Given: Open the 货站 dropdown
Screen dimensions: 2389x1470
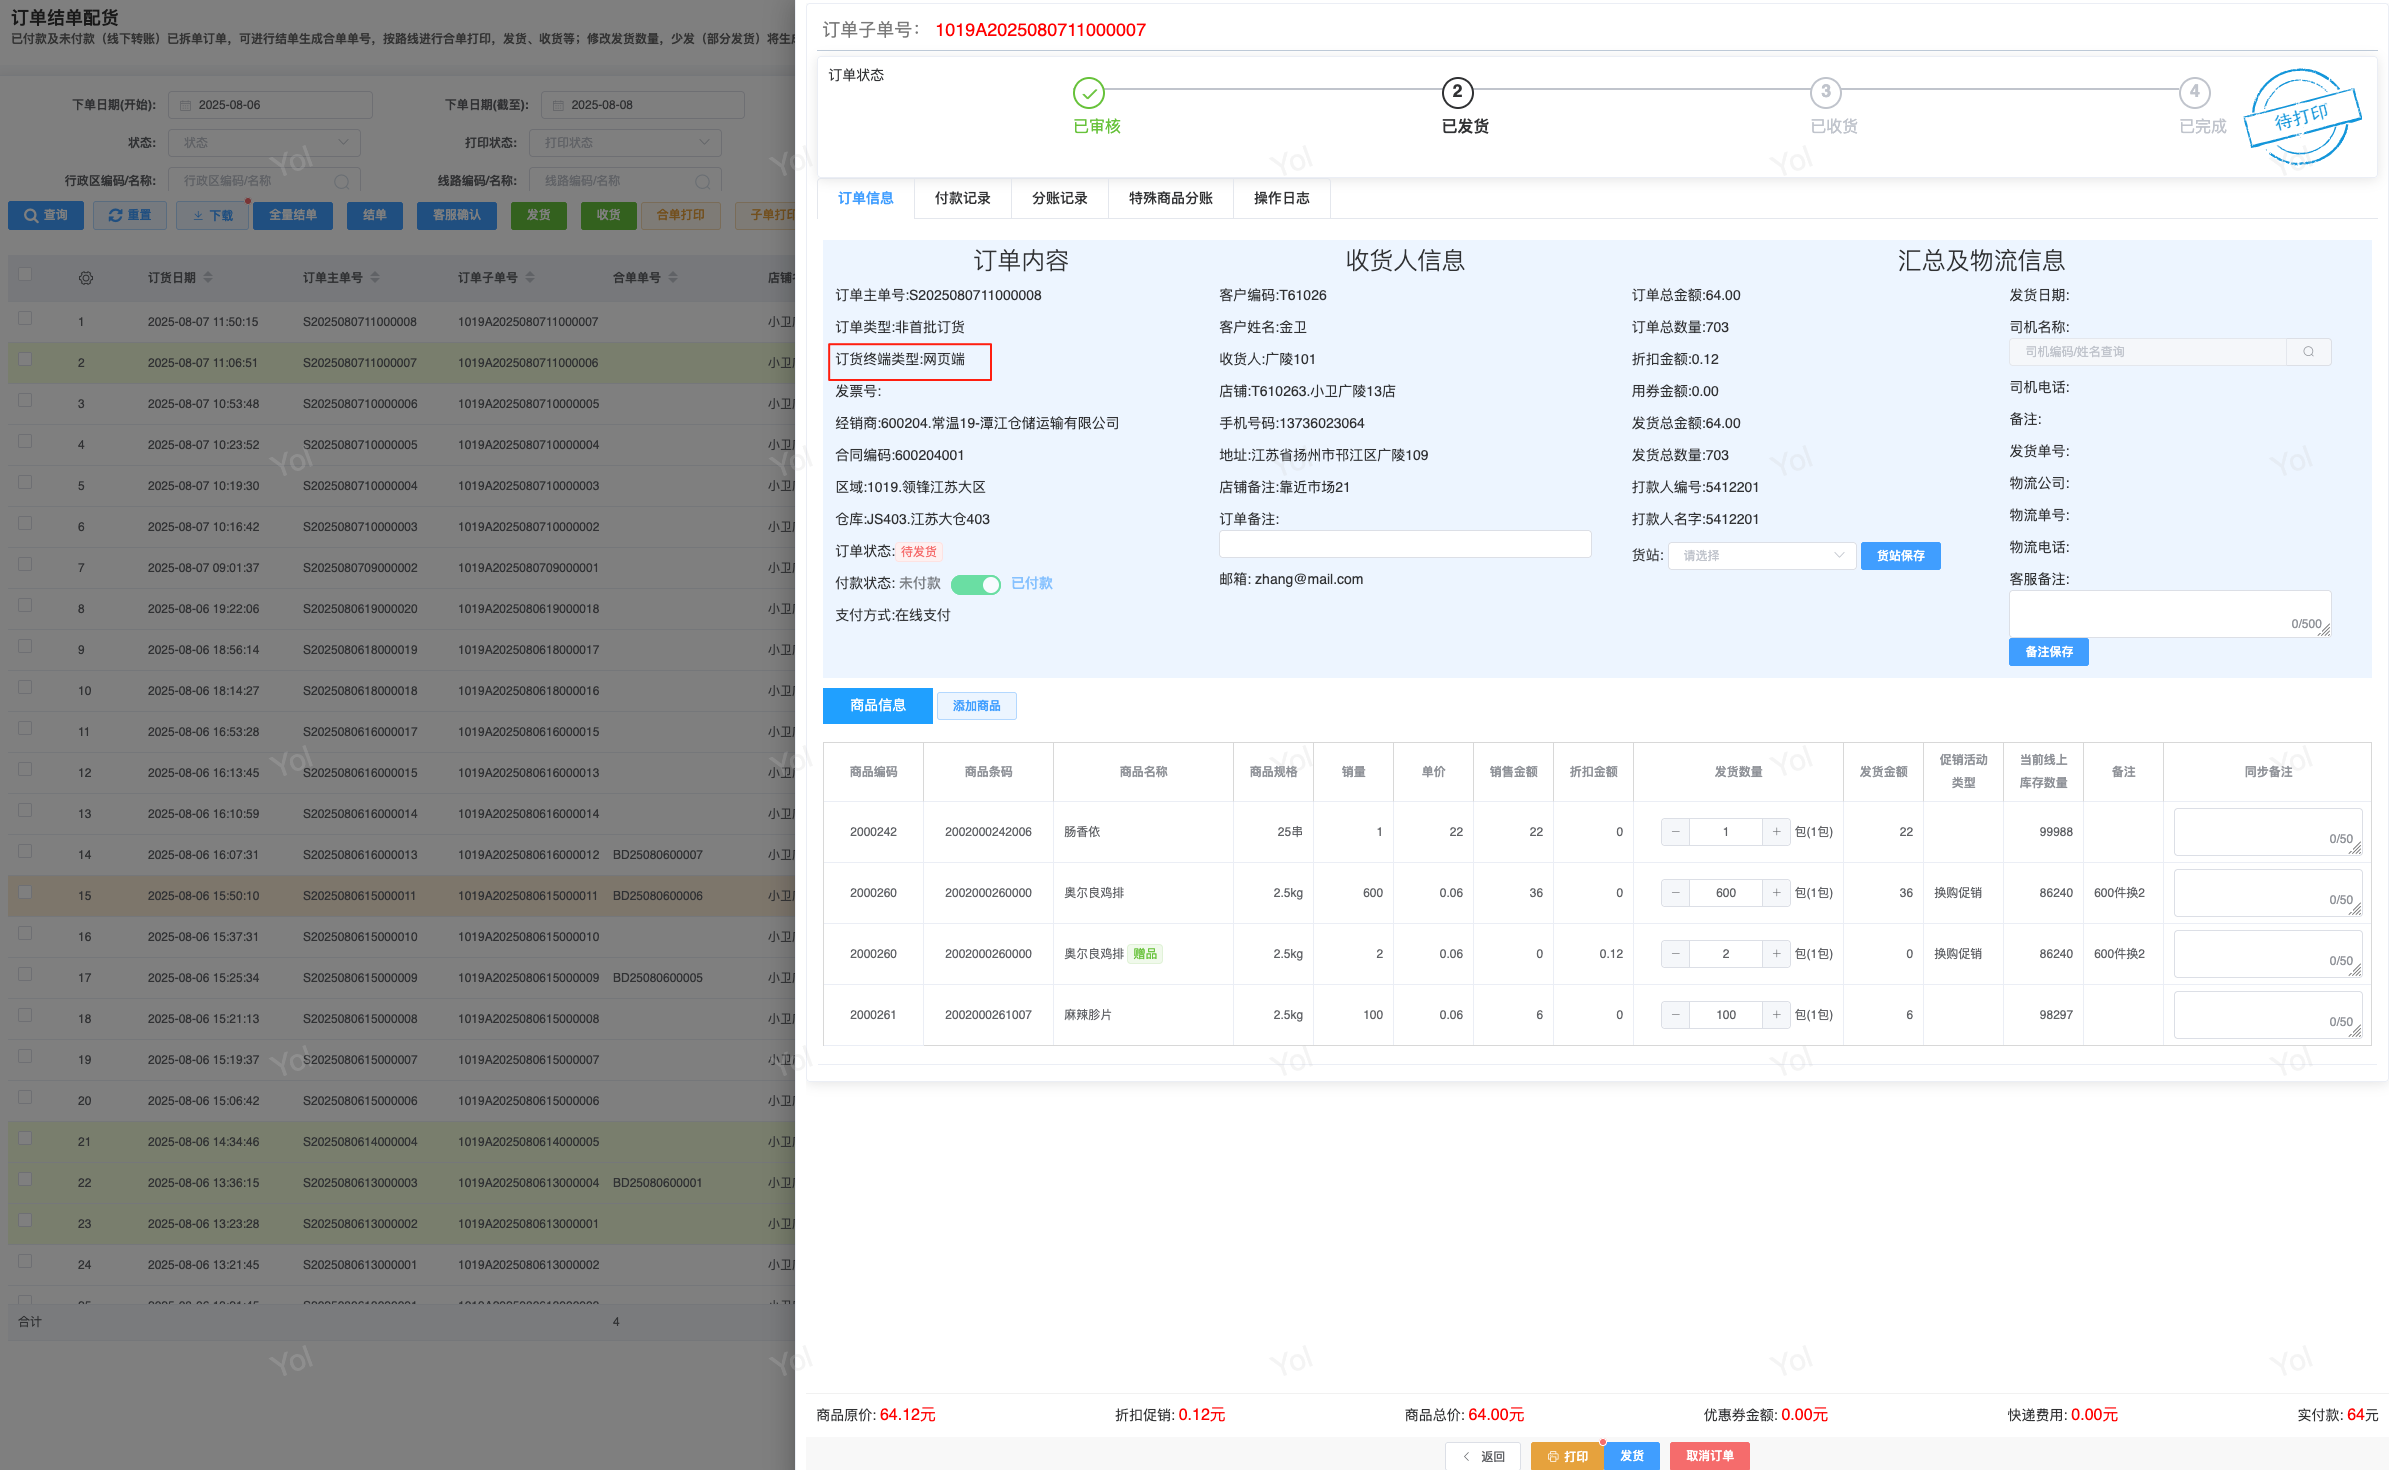Looking at the screenshot, I should [1762, 556].
